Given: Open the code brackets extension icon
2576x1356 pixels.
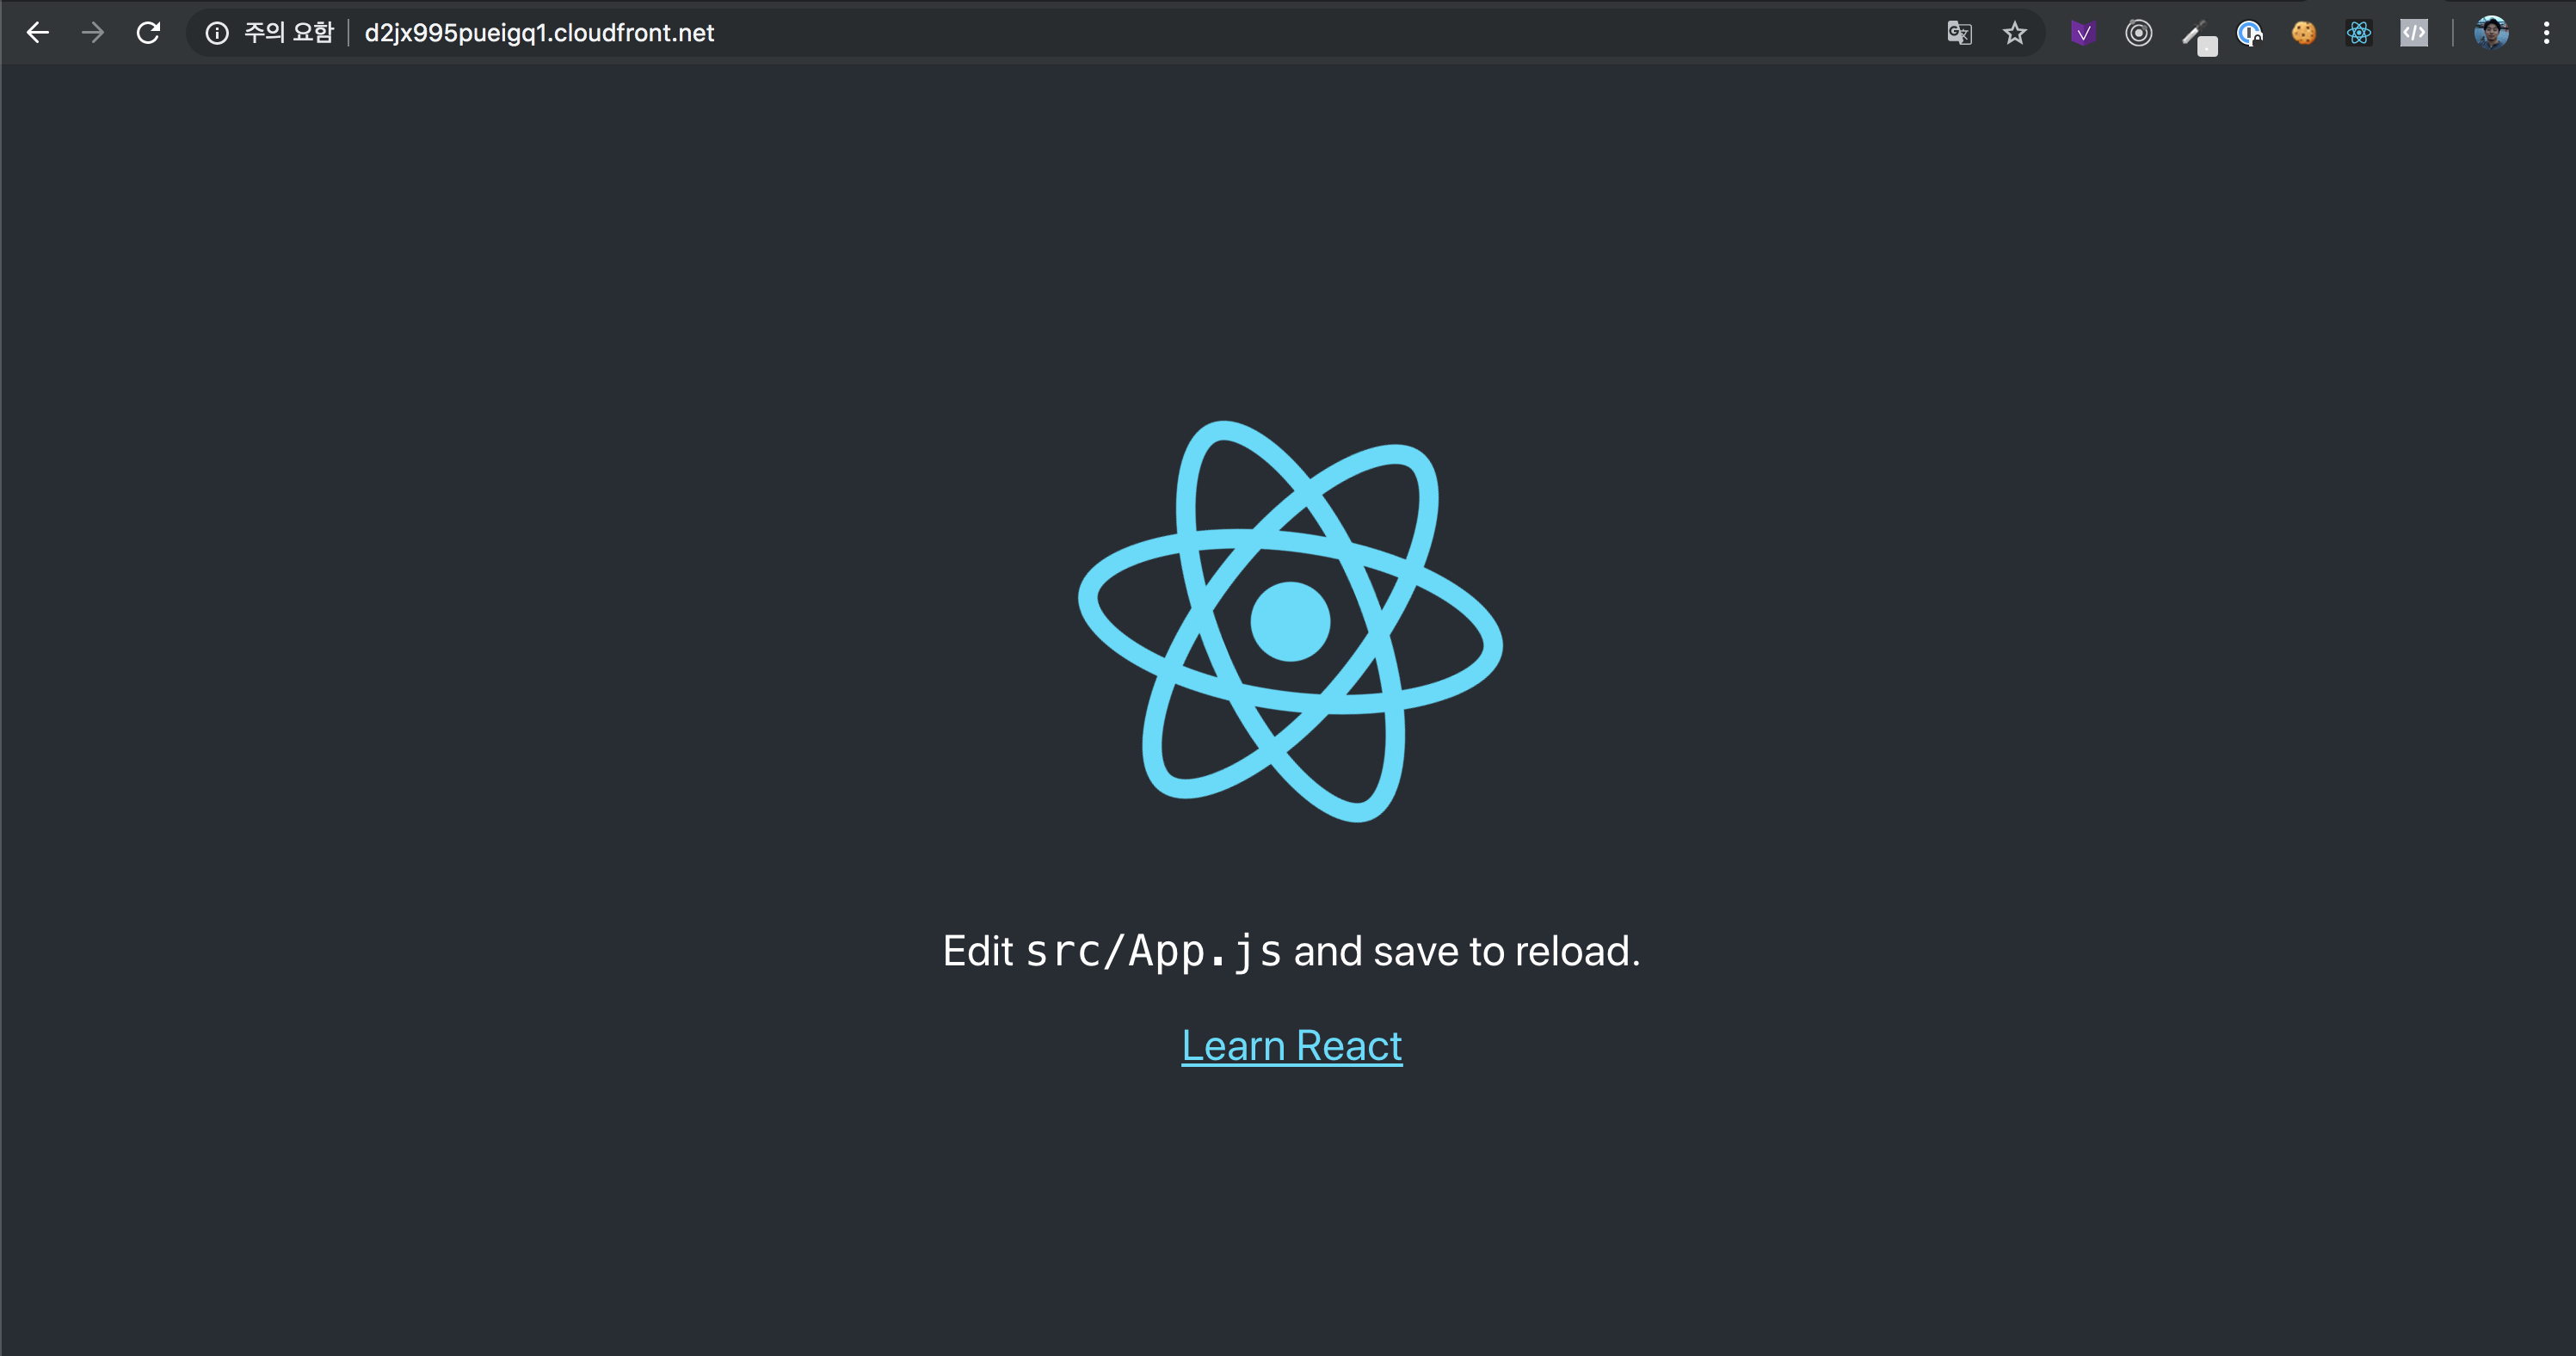Looking at the screenshot, I should (x=2414, y=33).
